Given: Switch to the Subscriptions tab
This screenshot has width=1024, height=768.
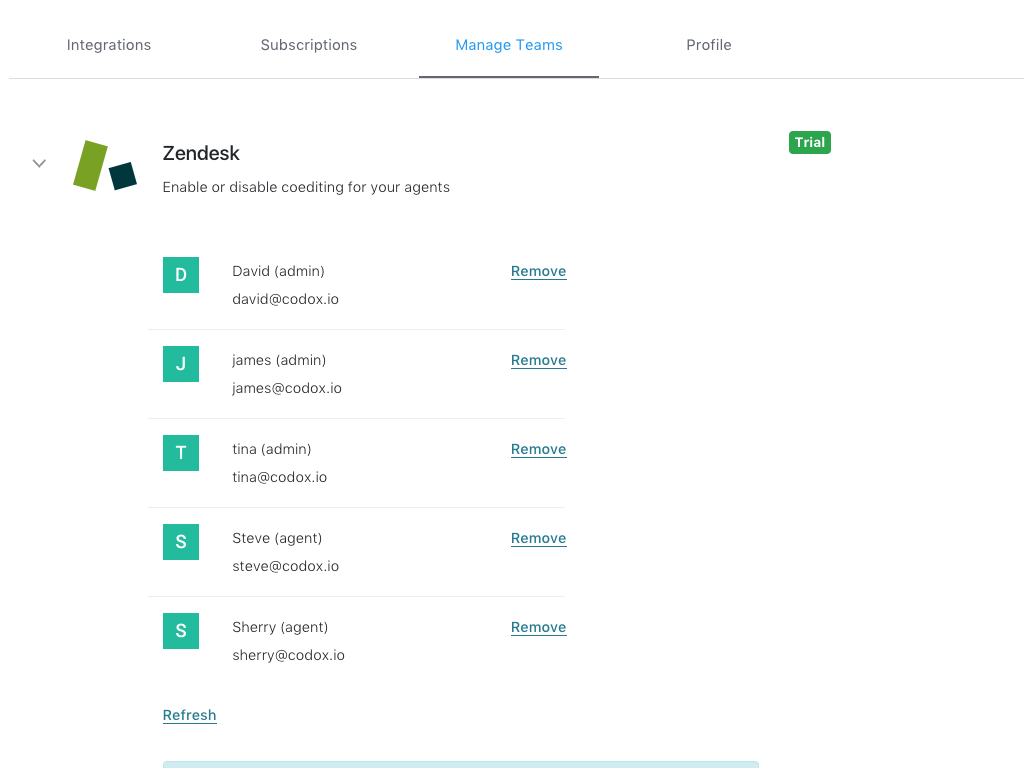Looking at the screenshot, I should (309, 45).
